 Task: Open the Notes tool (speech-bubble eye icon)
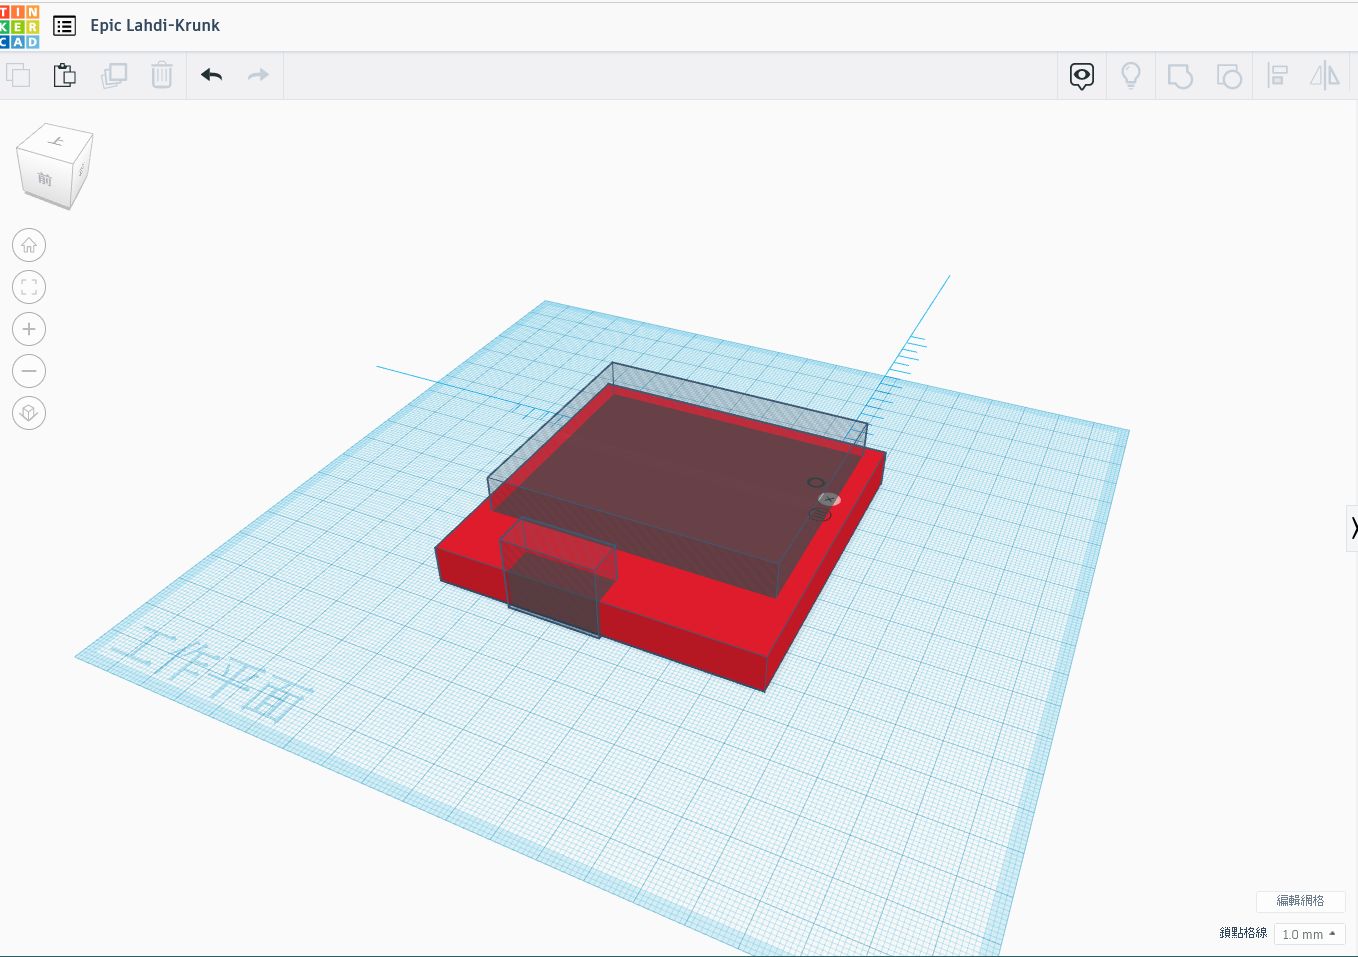point(1082,76)
